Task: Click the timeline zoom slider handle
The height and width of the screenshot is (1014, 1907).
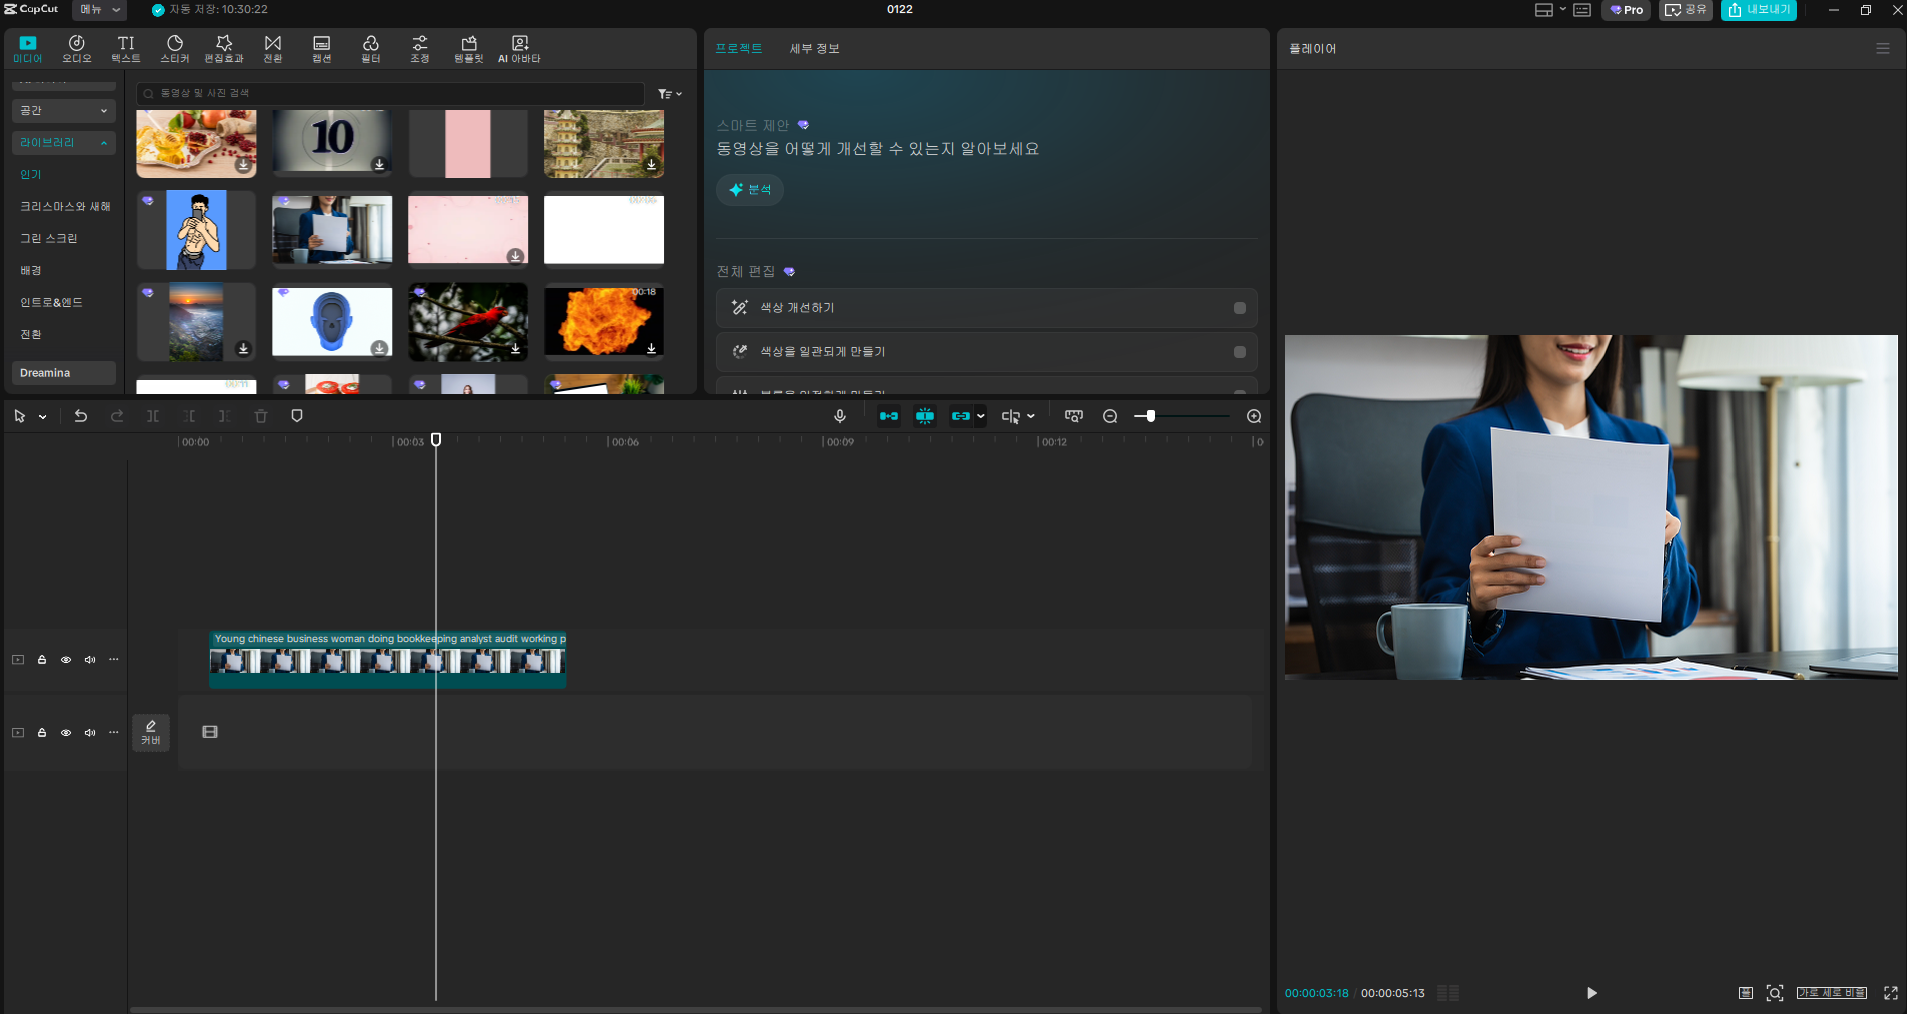Action: pyautogui.click(x=1151, y=416)
